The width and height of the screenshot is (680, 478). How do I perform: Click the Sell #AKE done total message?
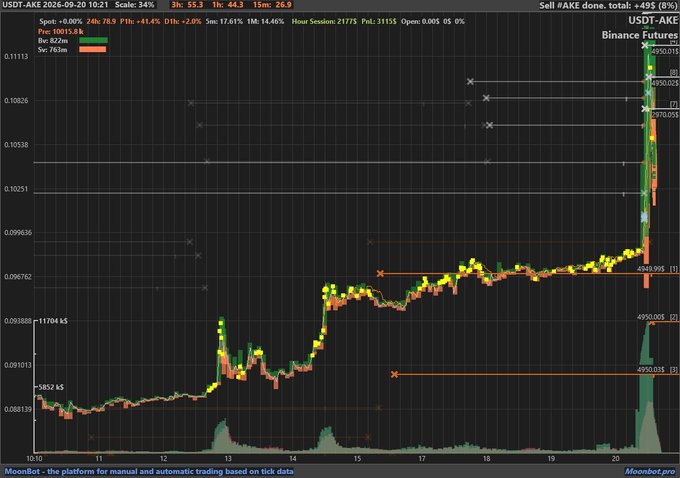point(608,5)
